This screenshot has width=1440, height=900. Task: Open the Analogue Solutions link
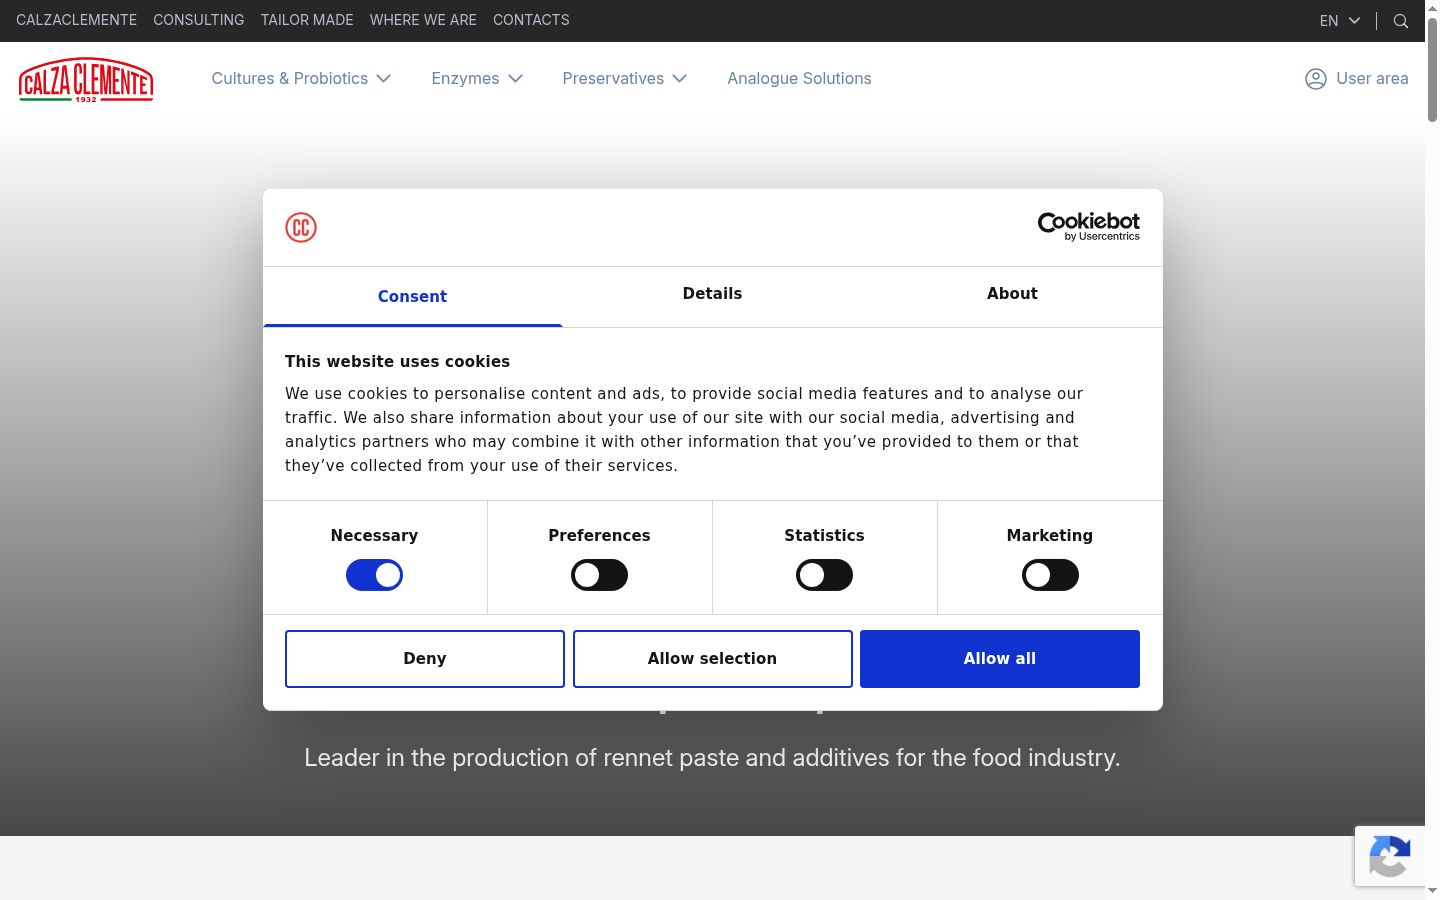[799, 79]
